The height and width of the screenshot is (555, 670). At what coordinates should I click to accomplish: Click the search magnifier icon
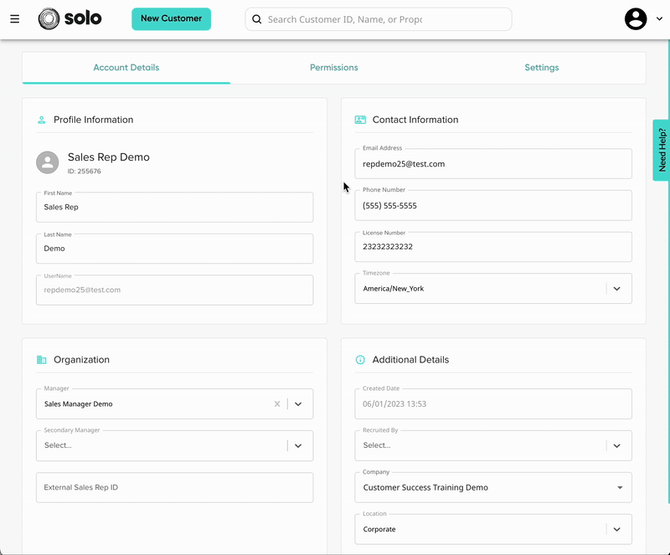(x=257, y=19)
